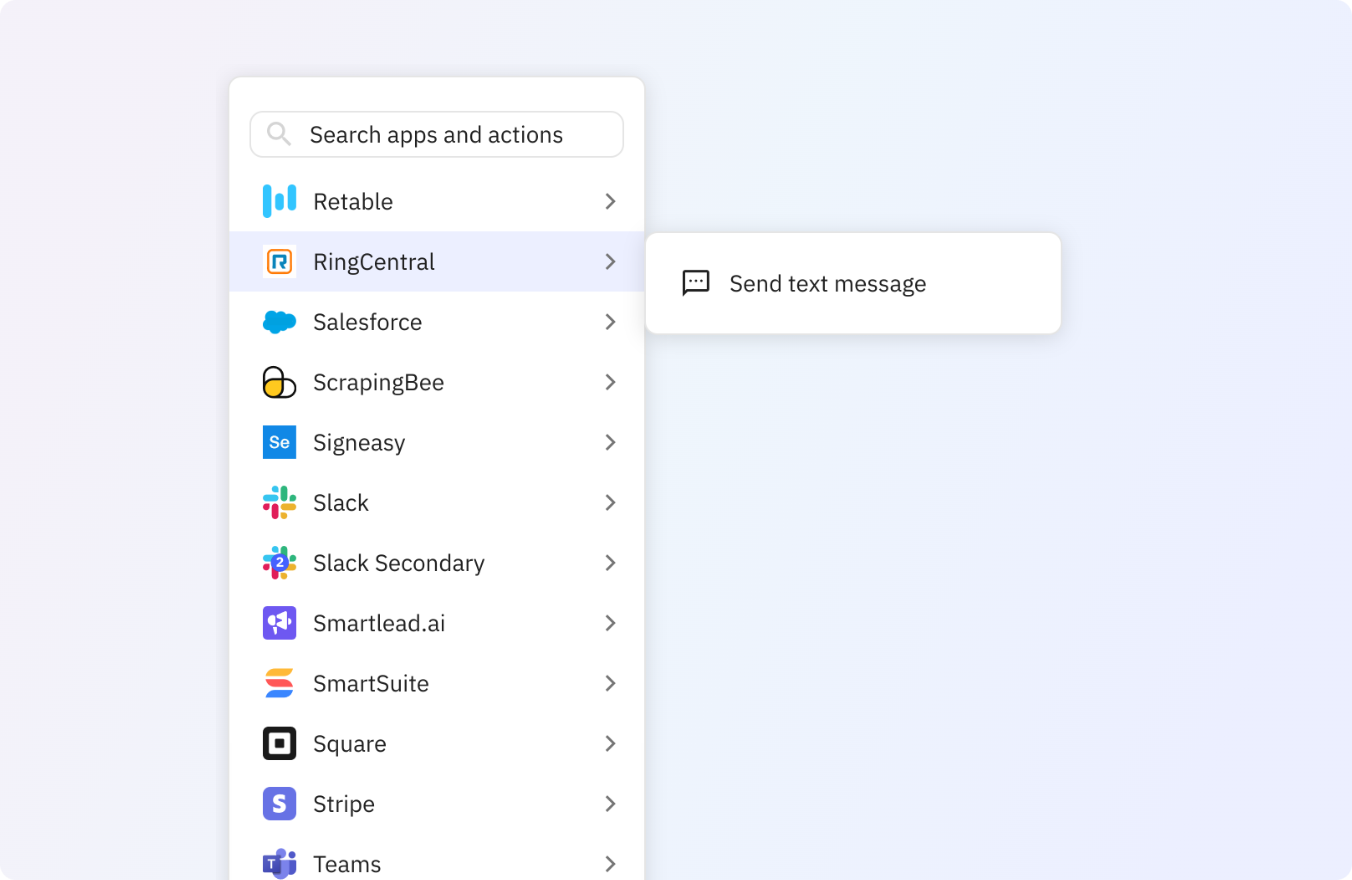This screenshot has height=880, width=1352.
Task: Expand the SmartSuite row chevron
Action: coord(610,683)
